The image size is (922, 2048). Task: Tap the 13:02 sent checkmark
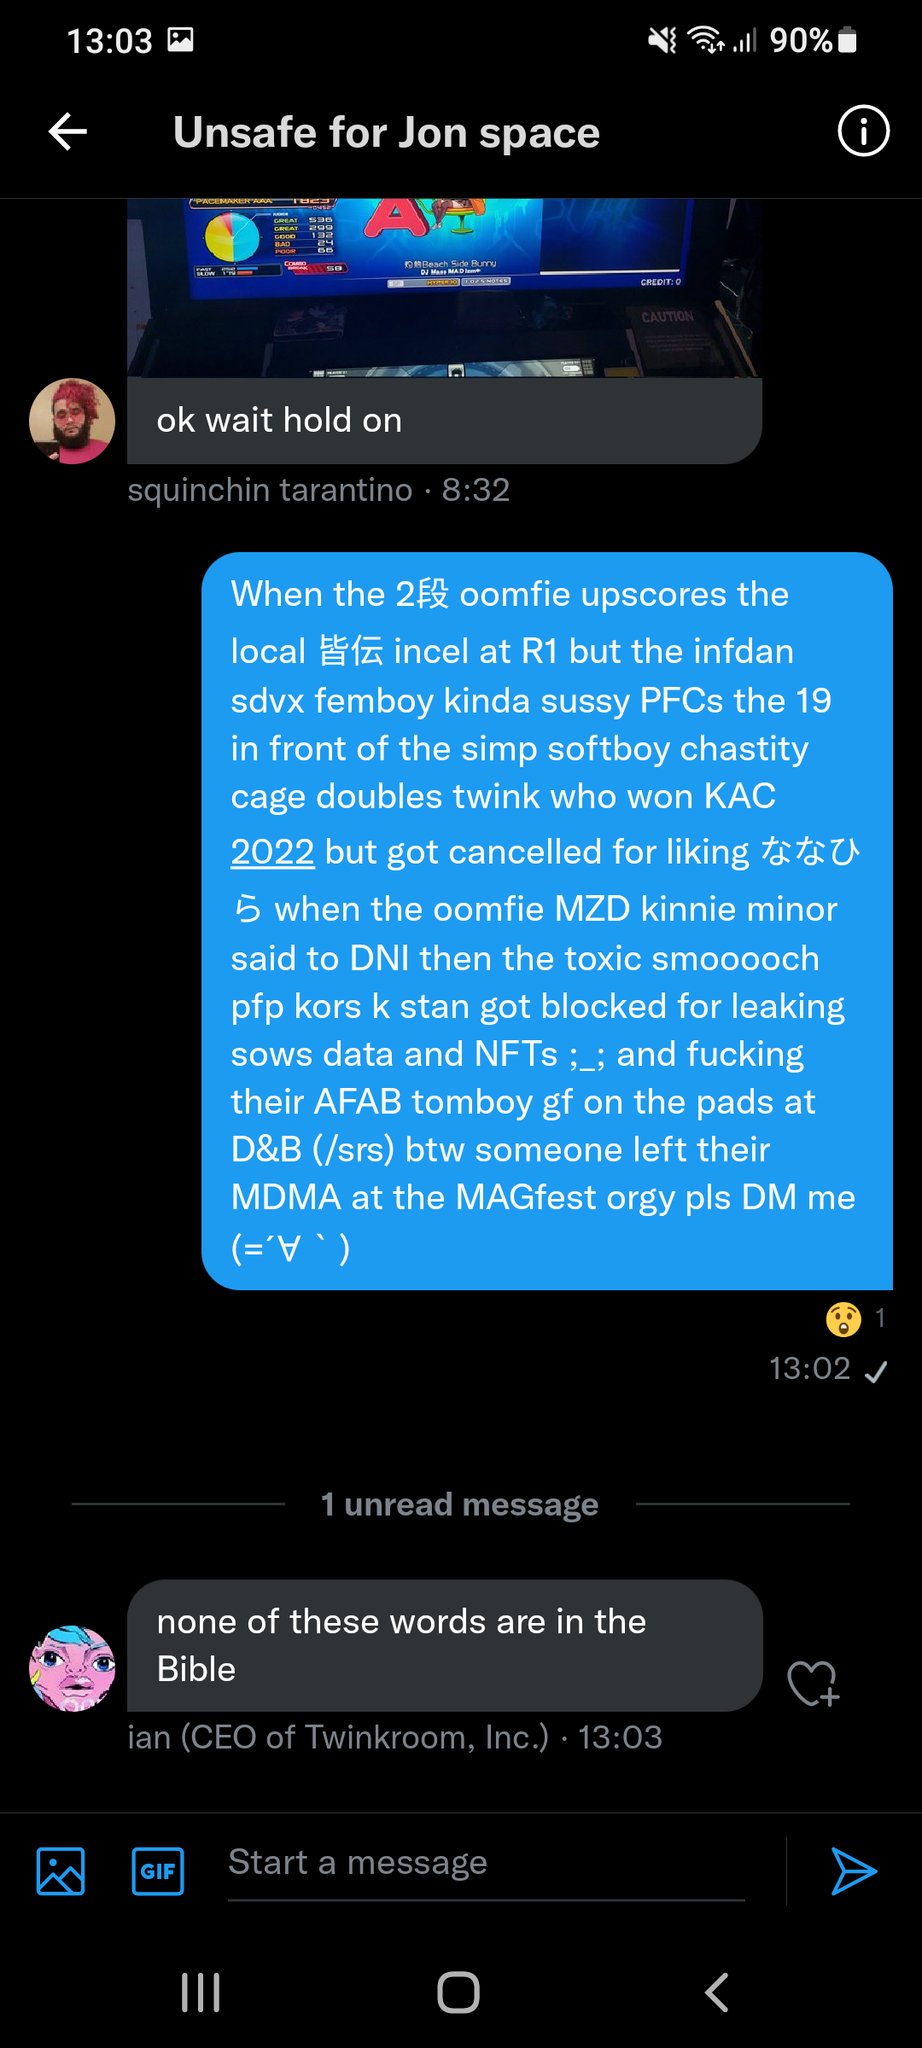click(x=876, y=1371)
